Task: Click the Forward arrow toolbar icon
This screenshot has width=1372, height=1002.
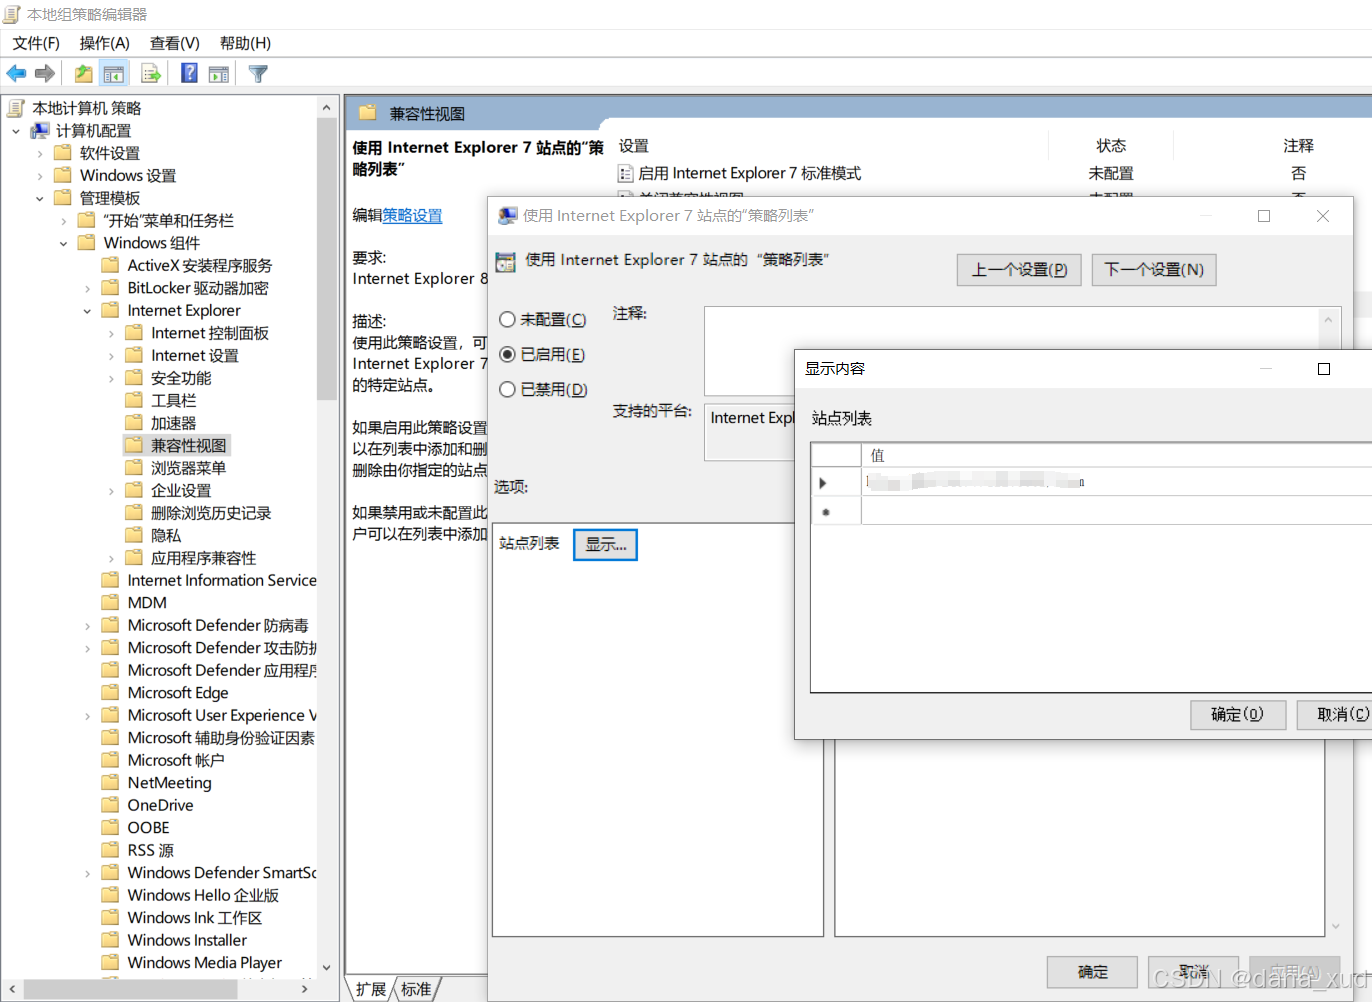Action: (44, 73)
